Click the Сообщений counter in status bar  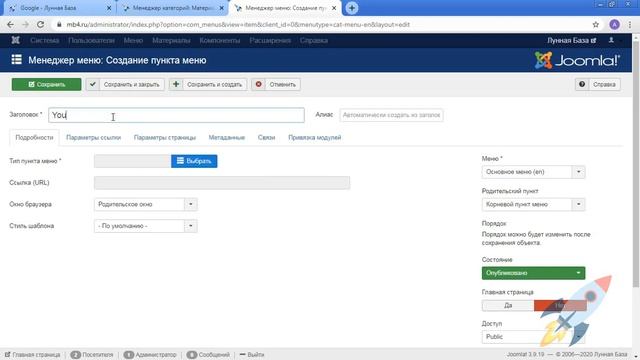point(209,355)
